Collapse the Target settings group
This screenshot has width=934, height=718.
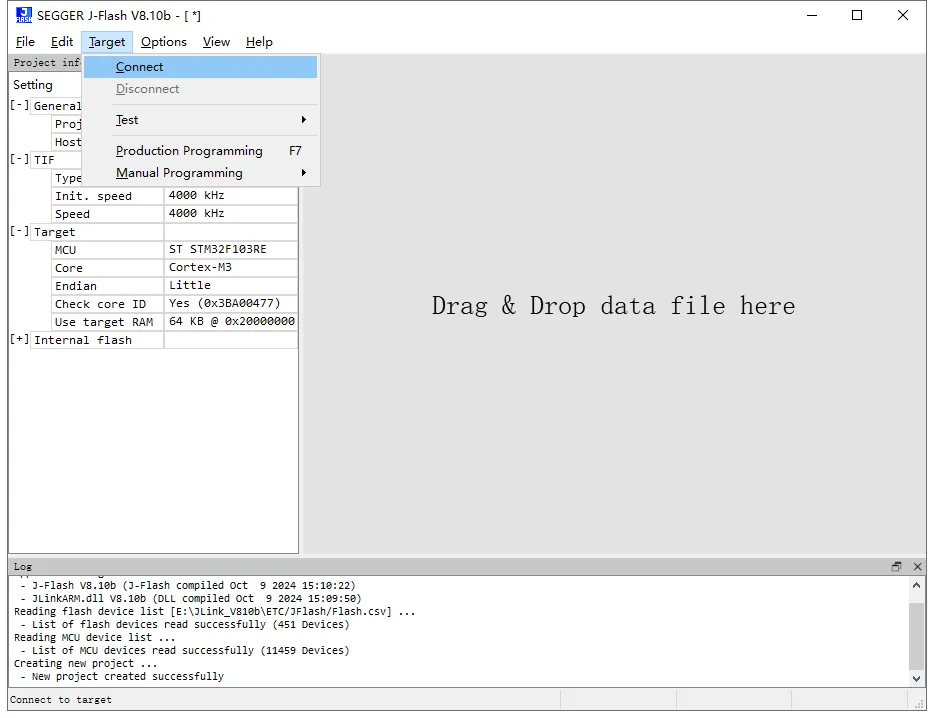coord(19,231)
